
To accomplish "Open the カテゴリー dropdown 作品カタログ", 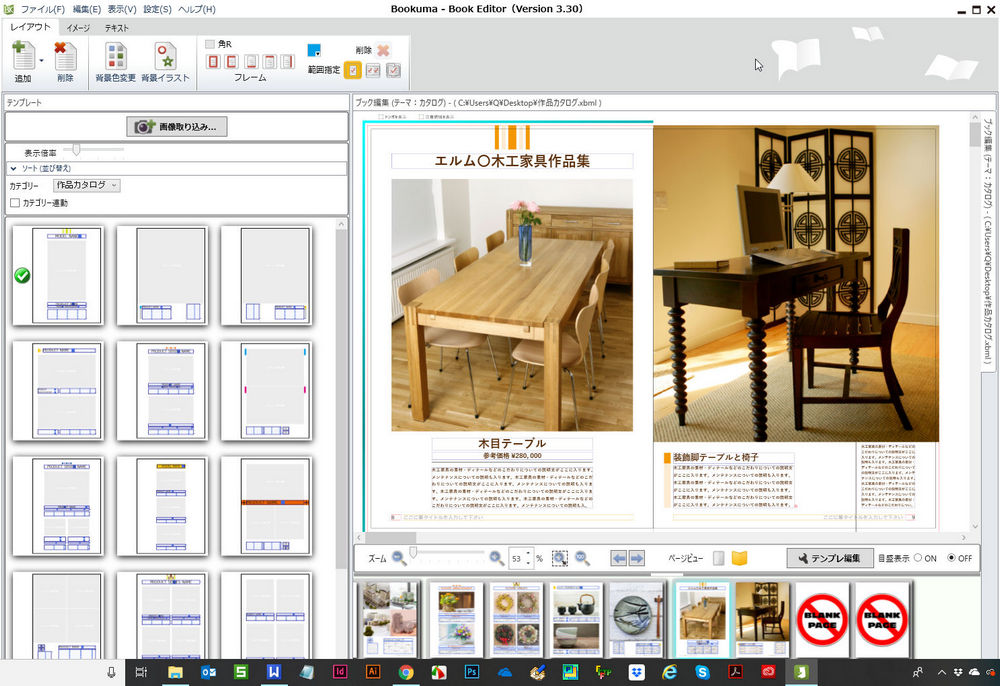I will tap(87, 185).
